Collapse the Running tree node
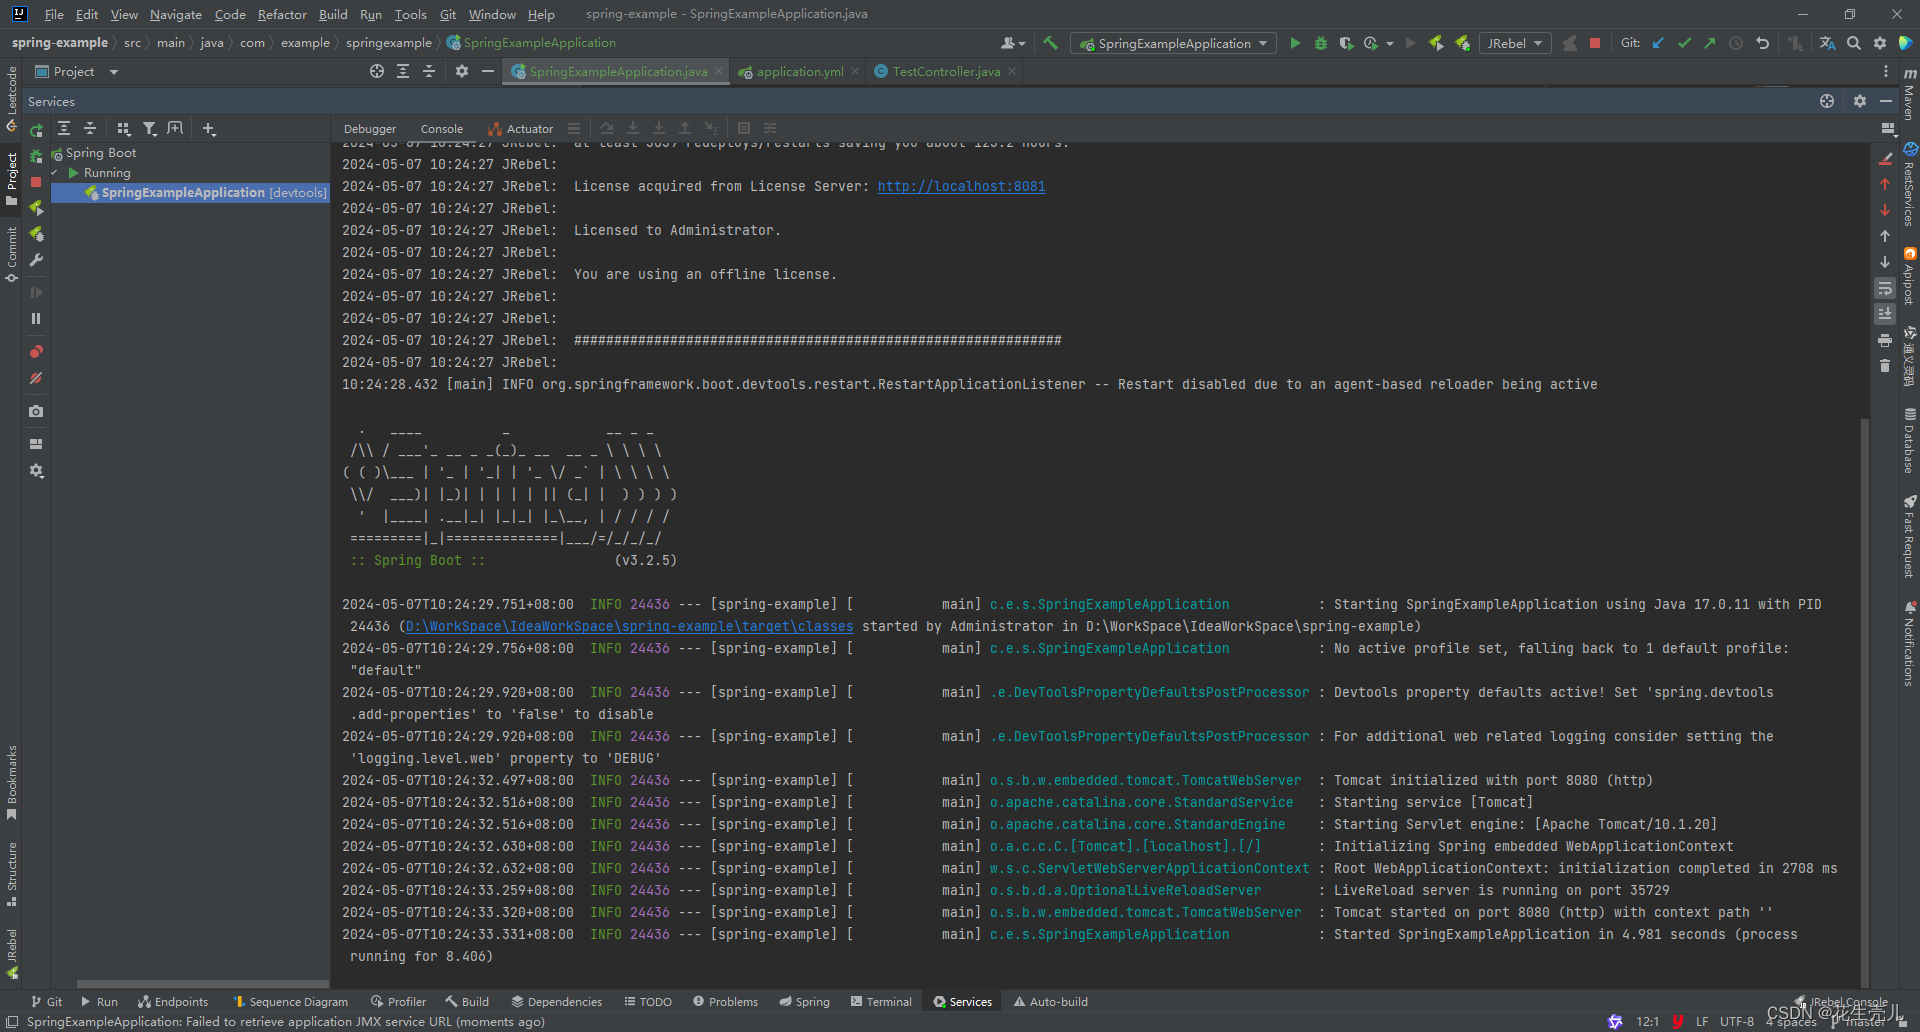1920x1032 pixels. 55,173
